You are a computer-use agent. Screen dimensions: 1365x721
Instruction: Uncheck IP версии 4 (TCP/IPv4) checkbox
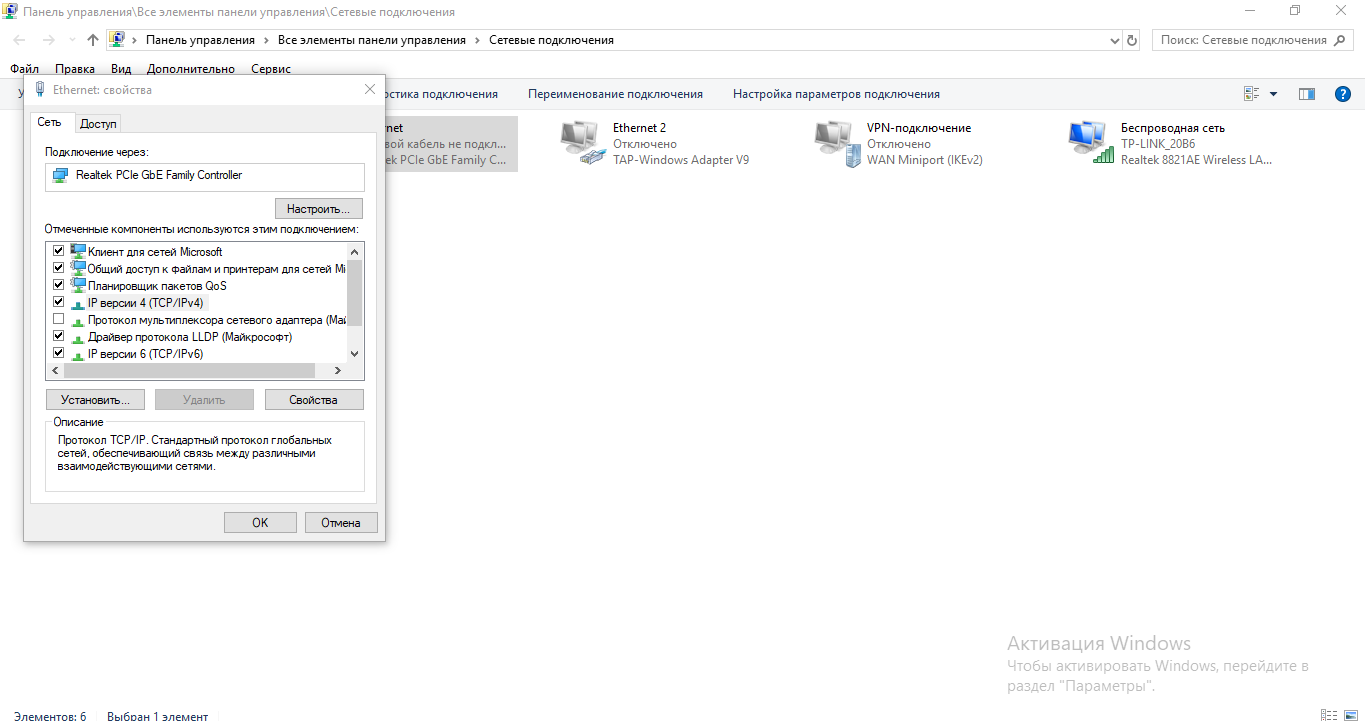pyautogui.click(x=58, y=302)
